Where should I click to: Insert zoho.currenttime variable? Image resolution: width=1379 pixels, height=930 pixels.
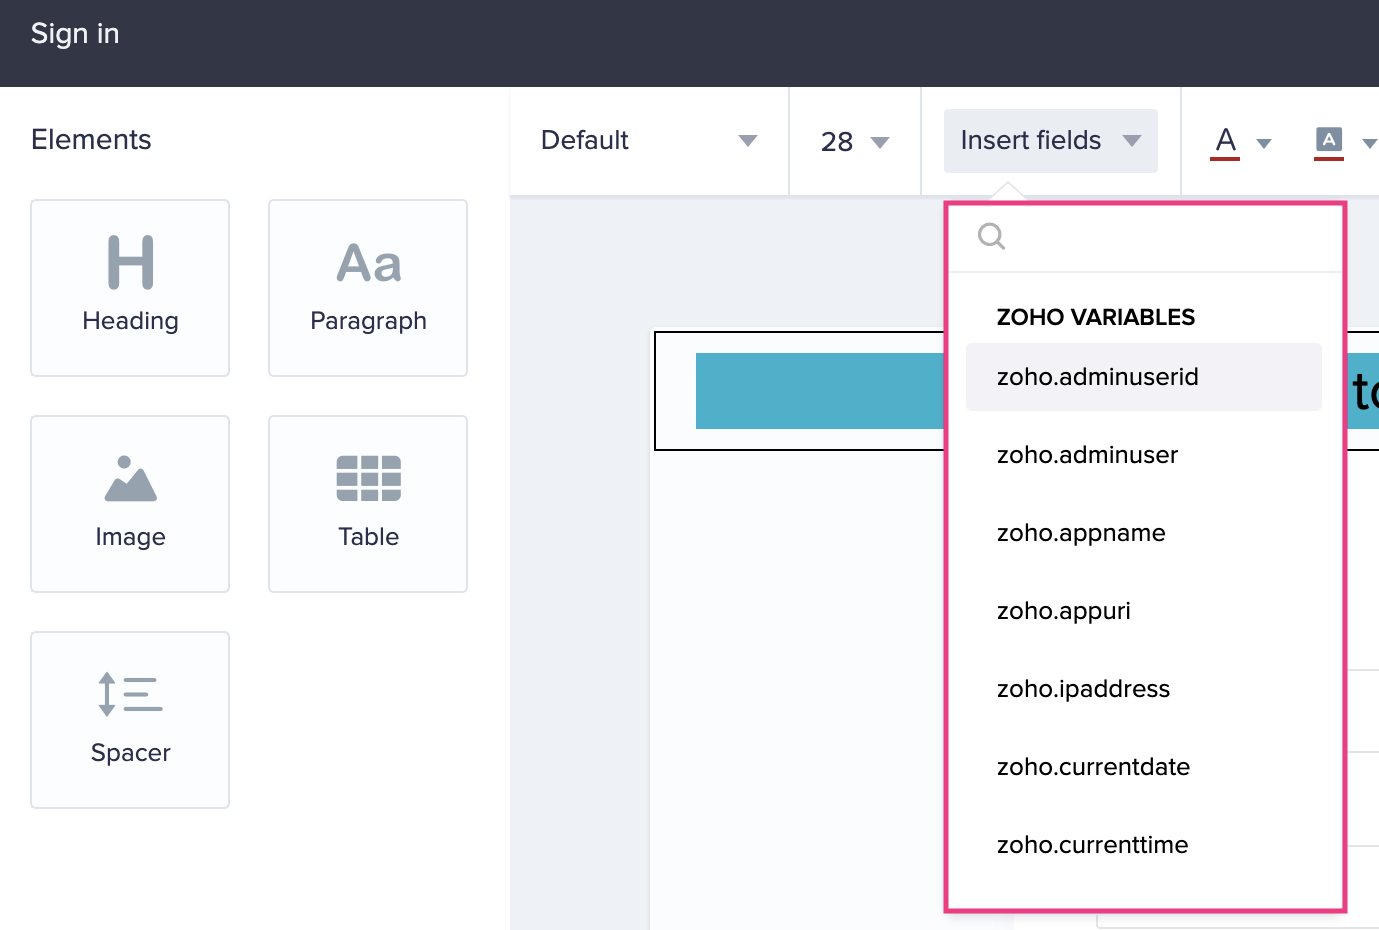click(x=1091, y=844)
